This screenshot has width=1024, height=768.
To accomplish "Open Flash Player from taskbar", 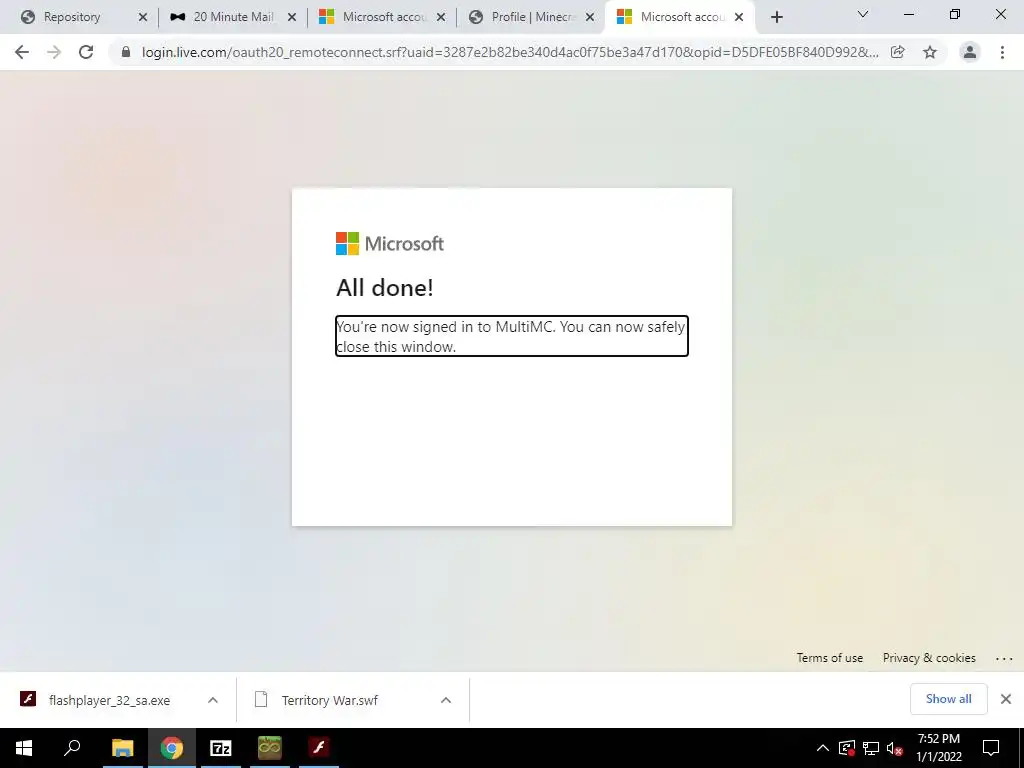I will point(319,748).
